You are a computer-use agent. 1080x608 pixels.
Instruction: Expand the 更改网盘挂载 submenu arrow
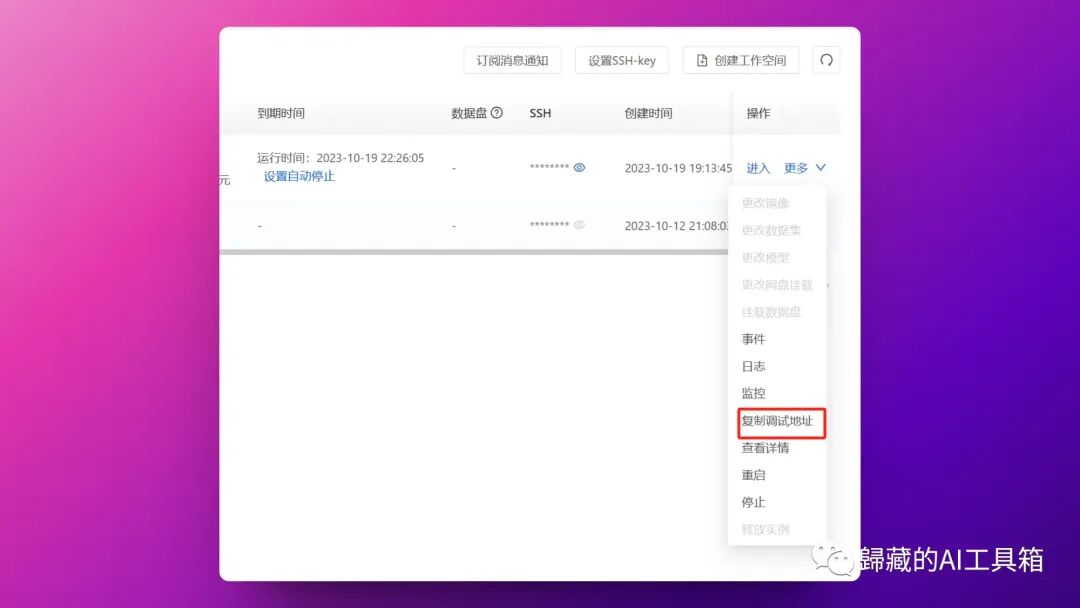pos(827,285)
